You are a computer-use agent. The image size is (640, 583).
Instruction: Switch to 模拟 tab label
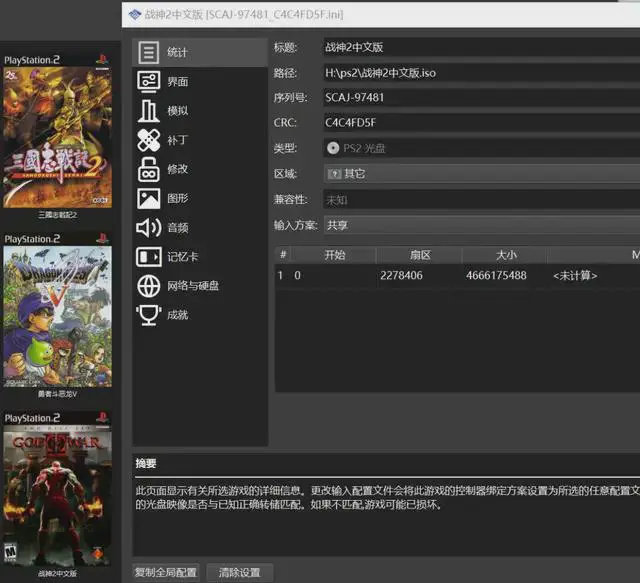coord(178,111)
